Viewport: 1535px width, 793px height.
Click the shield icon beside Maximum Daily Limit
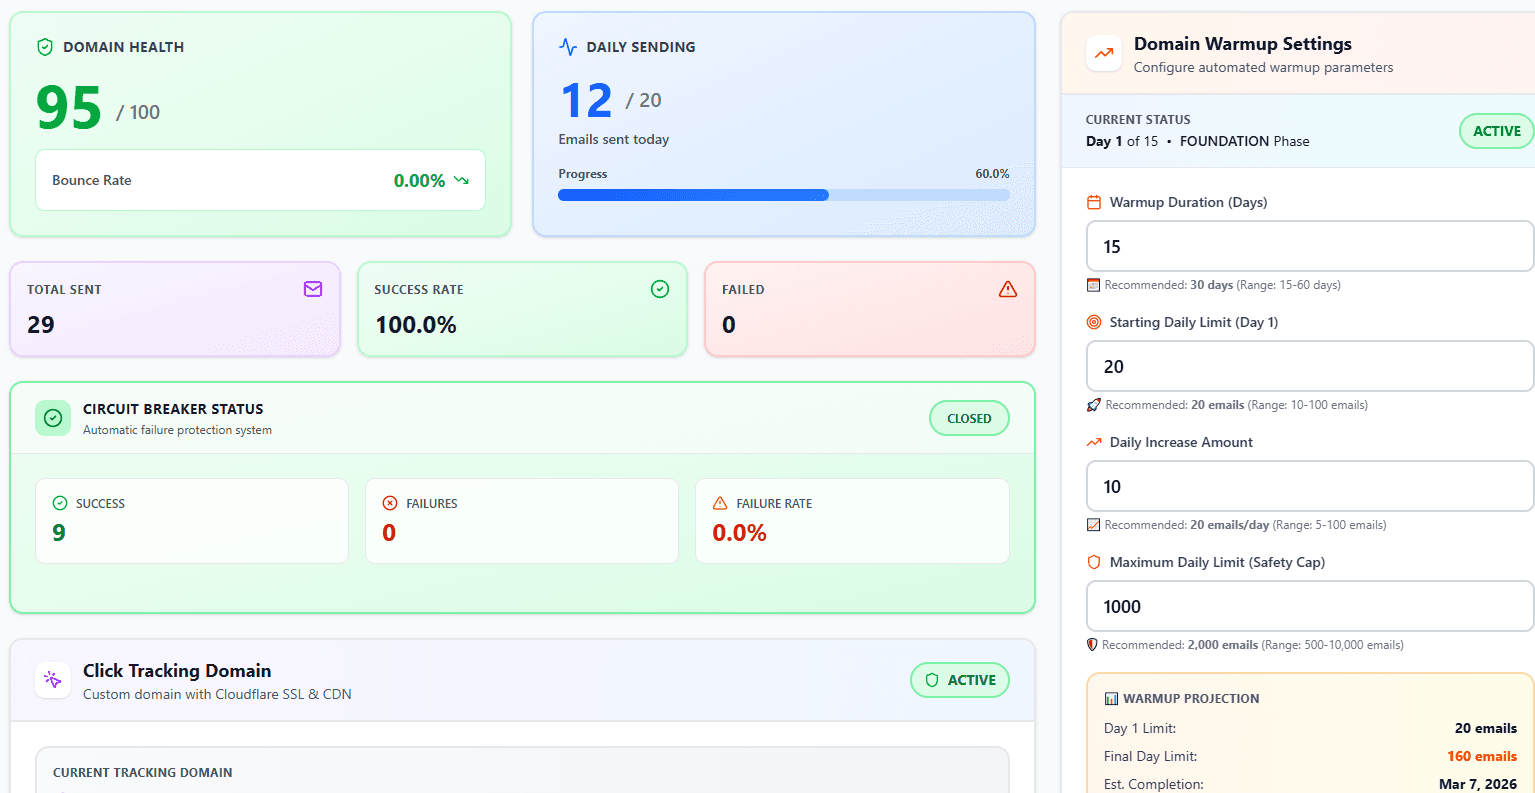point(1093,562)
